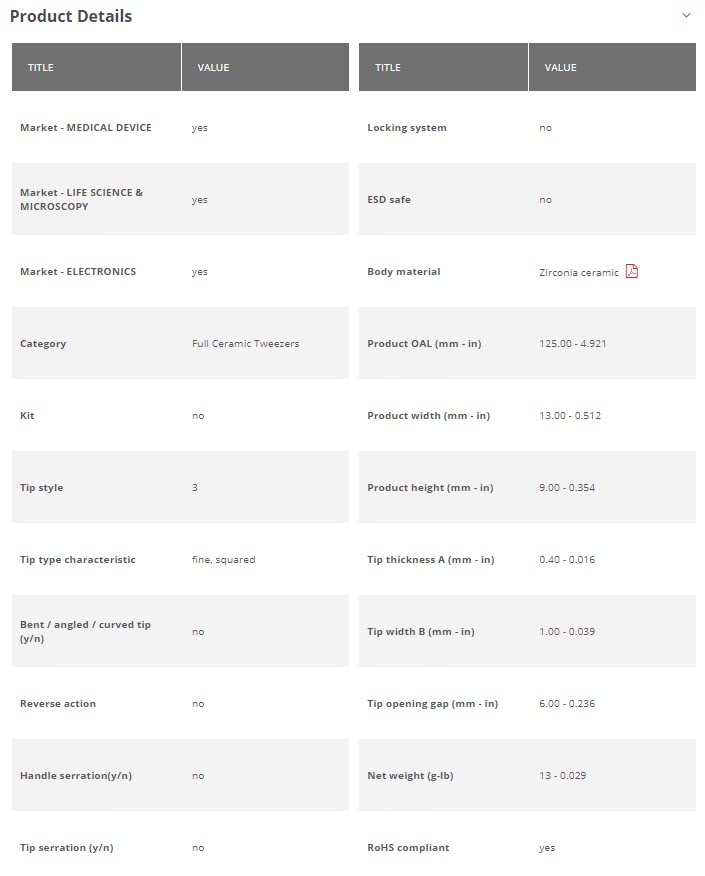Viewport: 705px width, 876px height.
Task: Select the Market - LIFE SCIENCE & MICROSCOPY label
Action: pos(81,199)
